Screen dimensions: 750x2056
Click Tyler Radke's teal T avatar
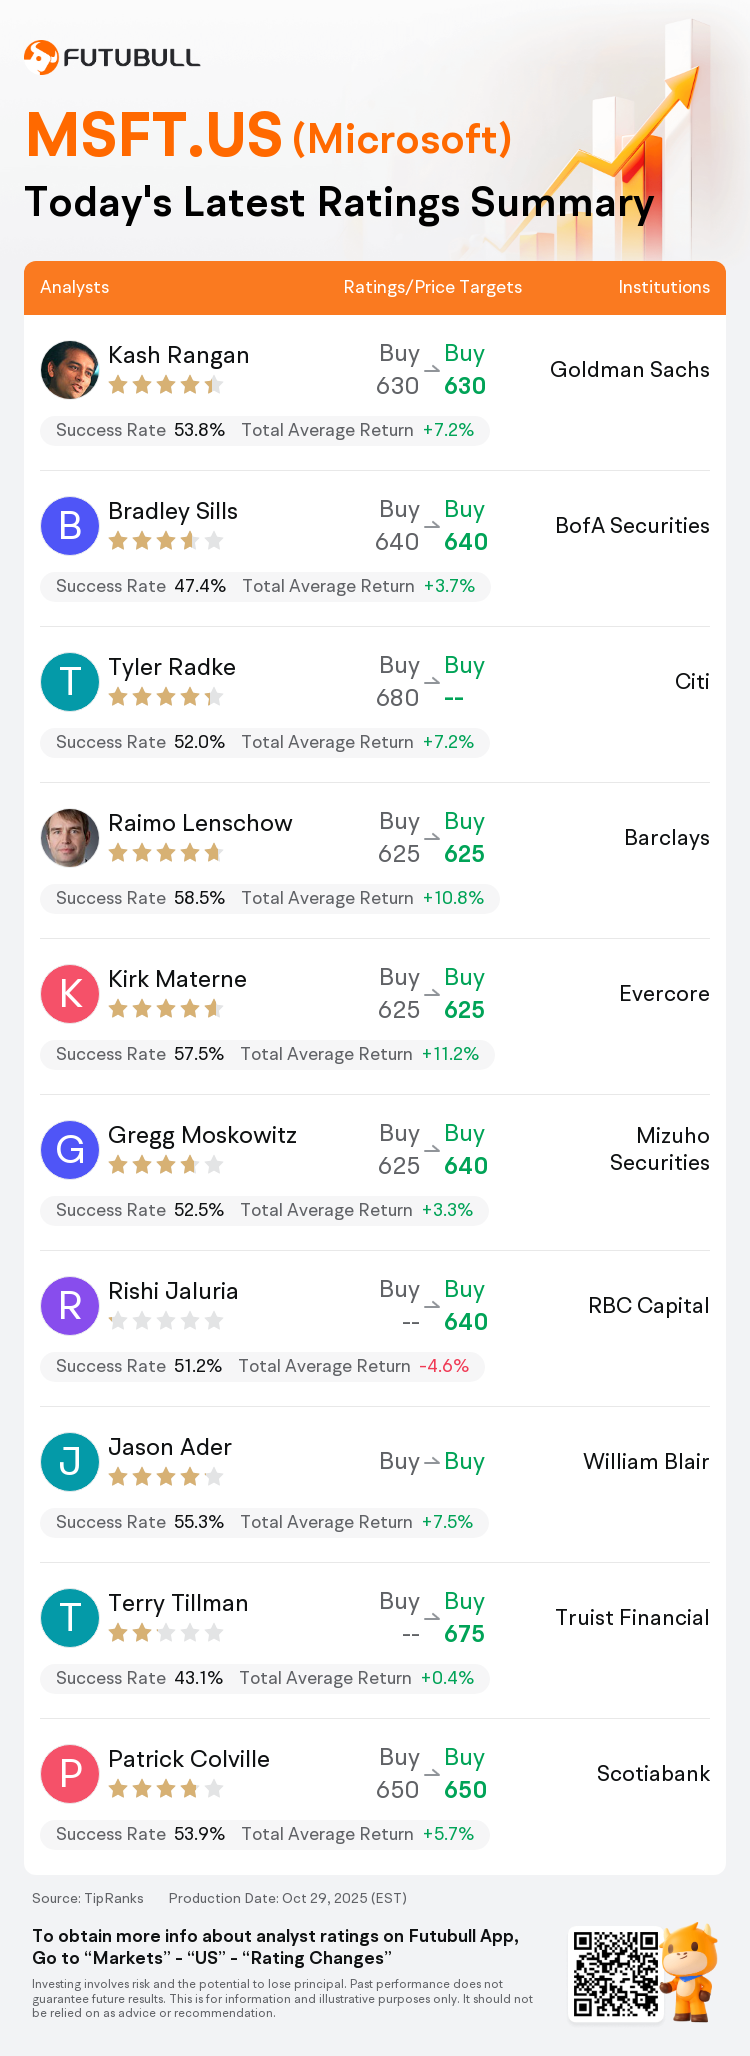tap(70, 682)
